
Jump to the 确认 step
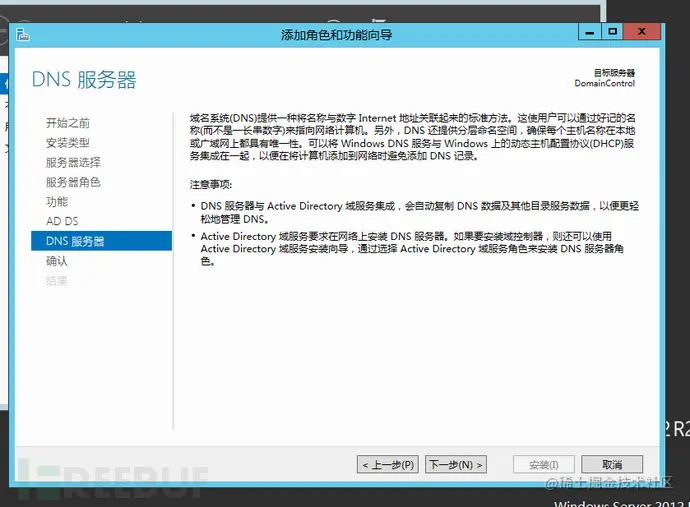point(57,261)
